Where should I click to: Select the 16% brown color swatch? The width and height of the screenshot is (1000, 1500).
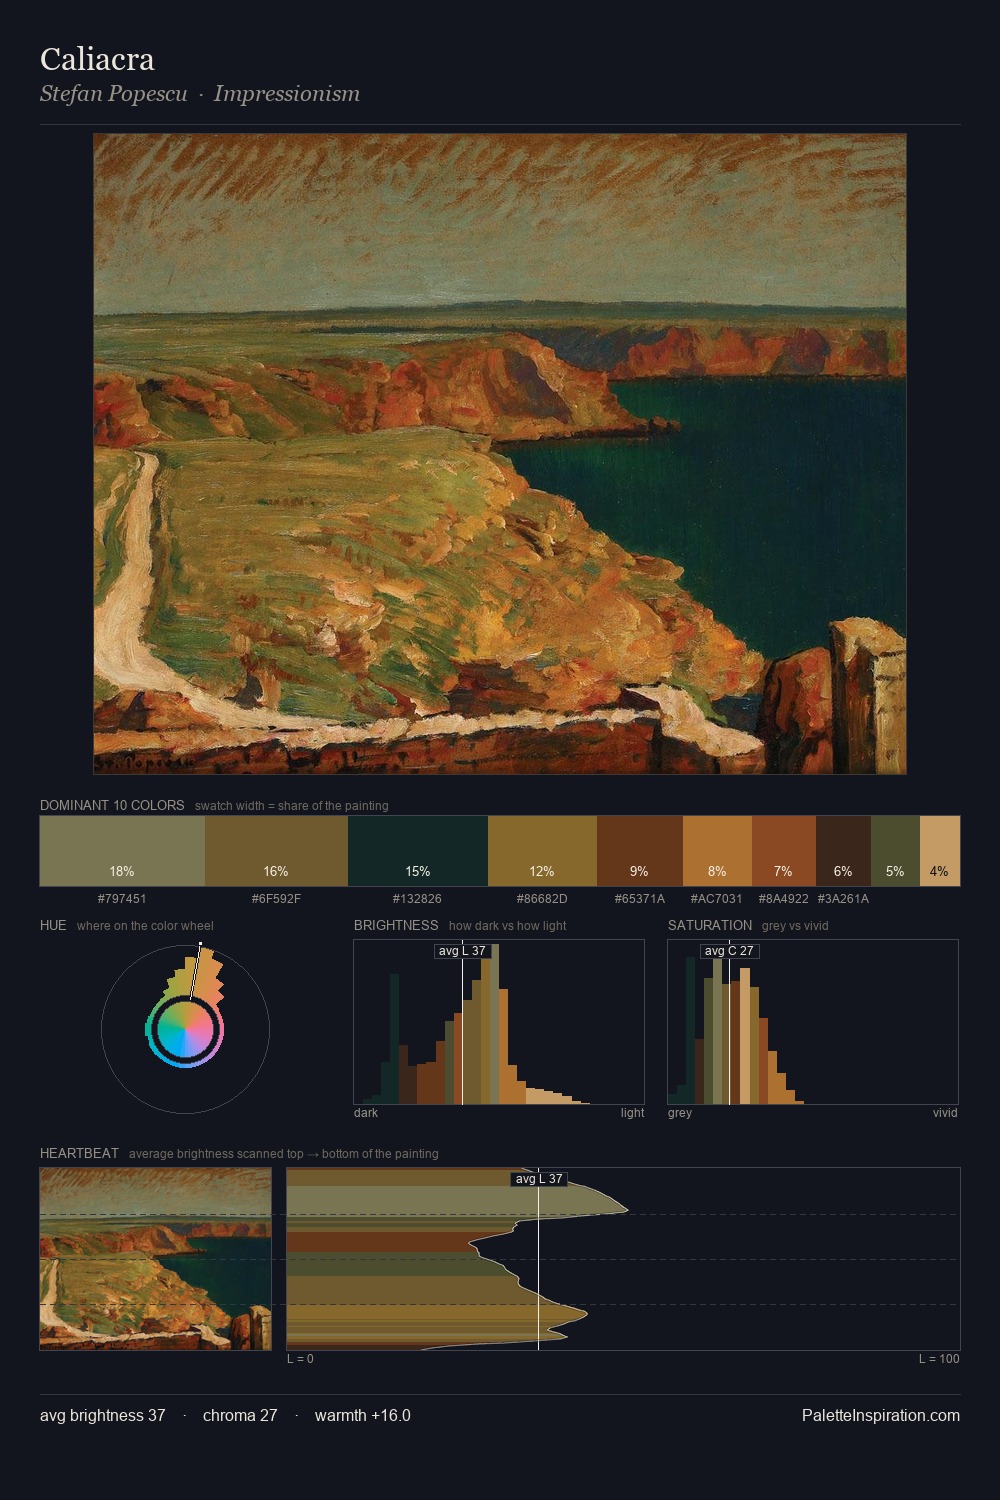click(276, 851)
